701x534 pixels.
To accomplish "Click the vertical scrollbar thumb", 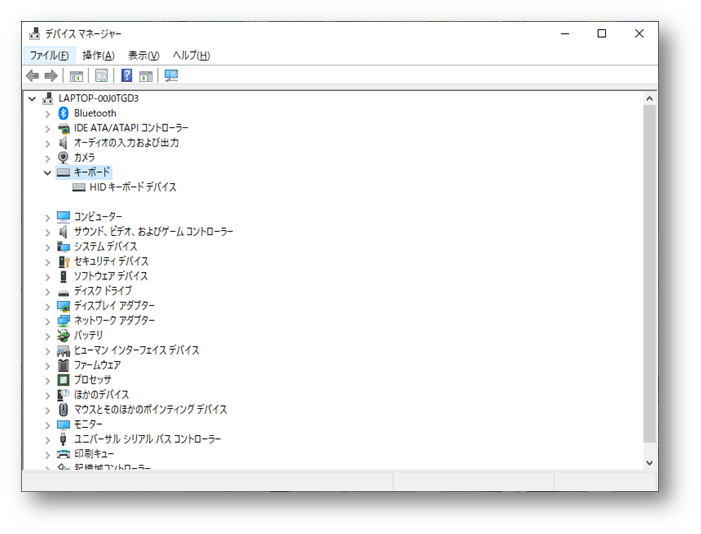I will [x=649, y=274].
